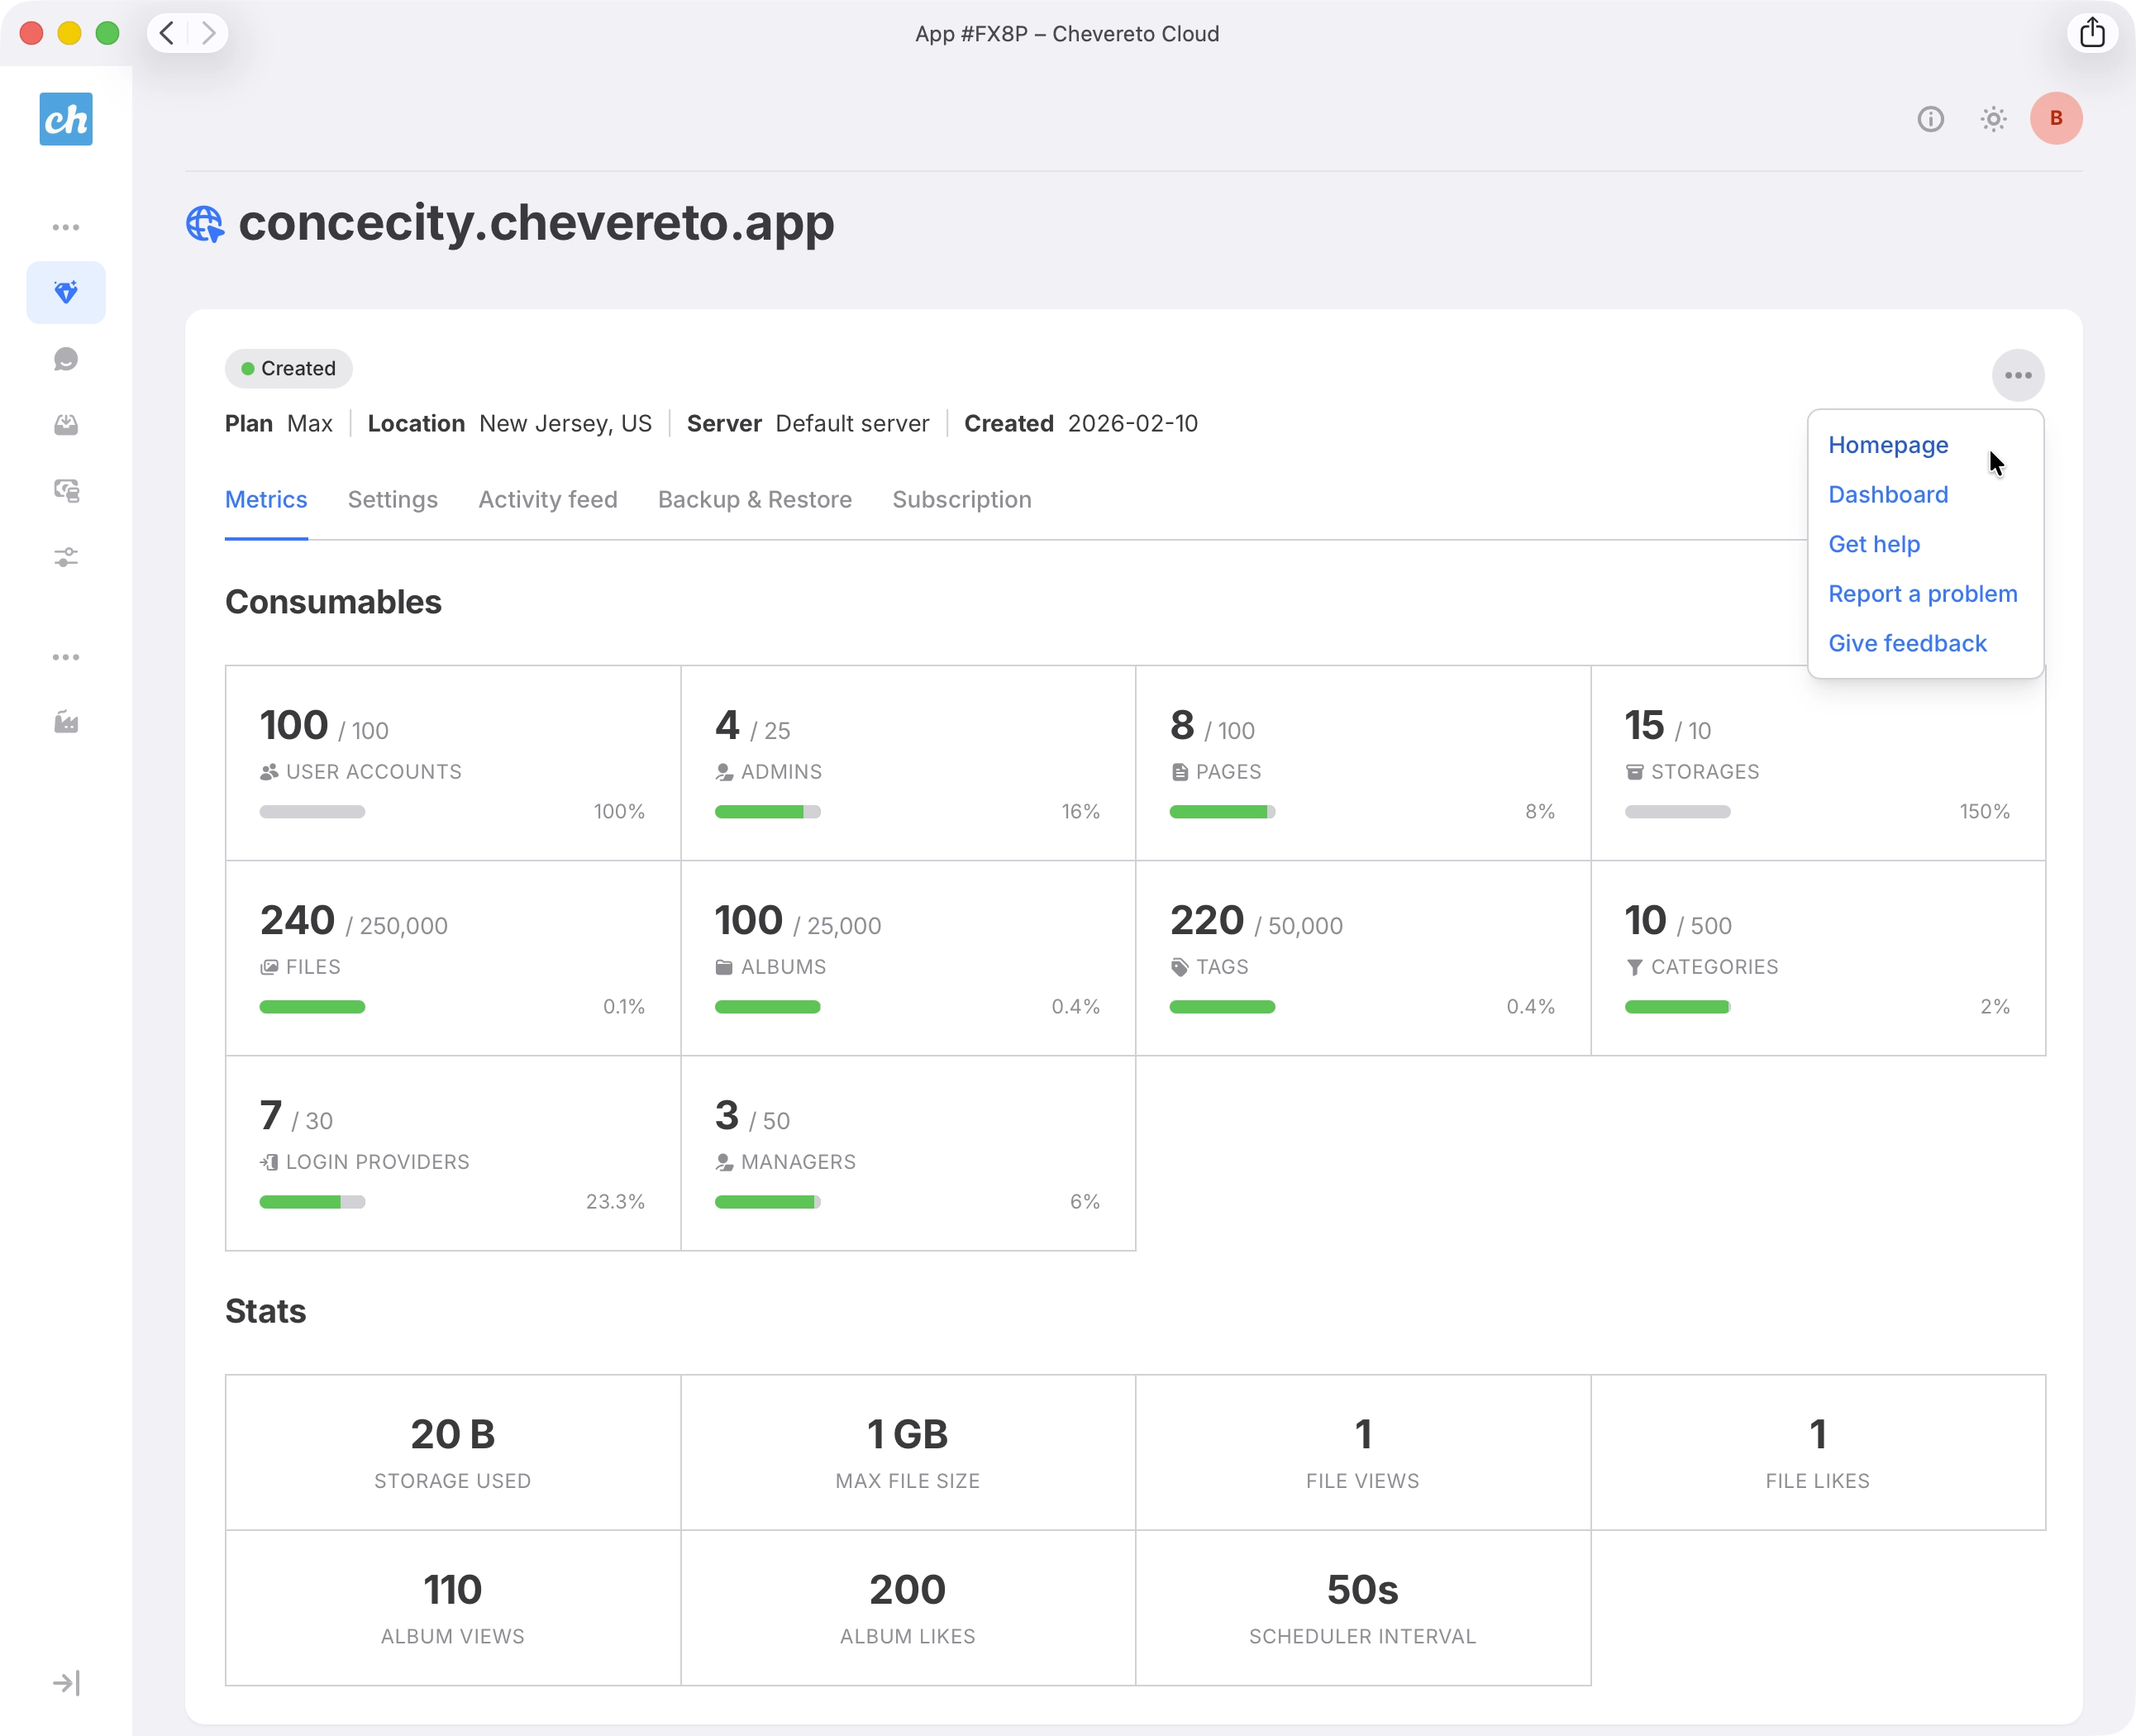
Task: Open the factory sidebar icon
Action: [x=66, y=722]
